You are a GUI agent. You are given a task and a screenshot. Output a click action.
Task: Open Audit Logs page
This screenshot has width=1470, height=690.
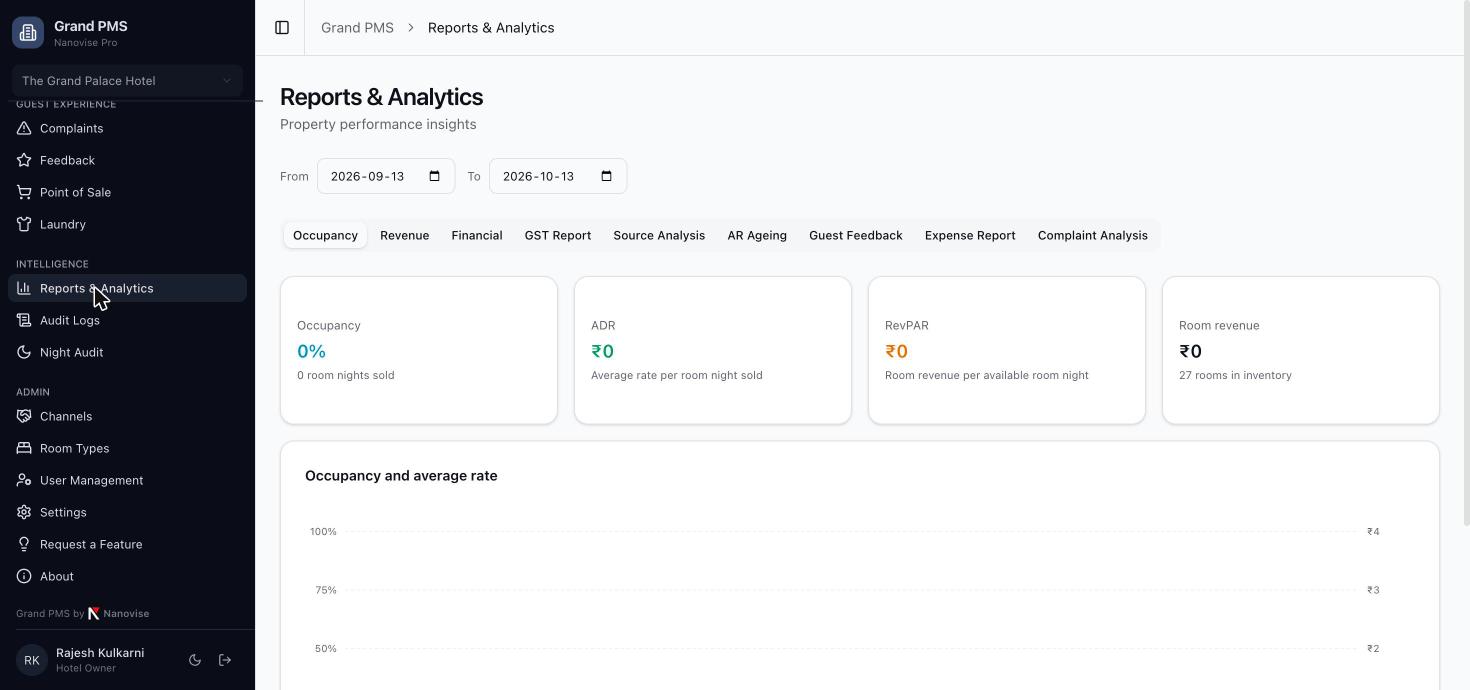tap(127, 320)
